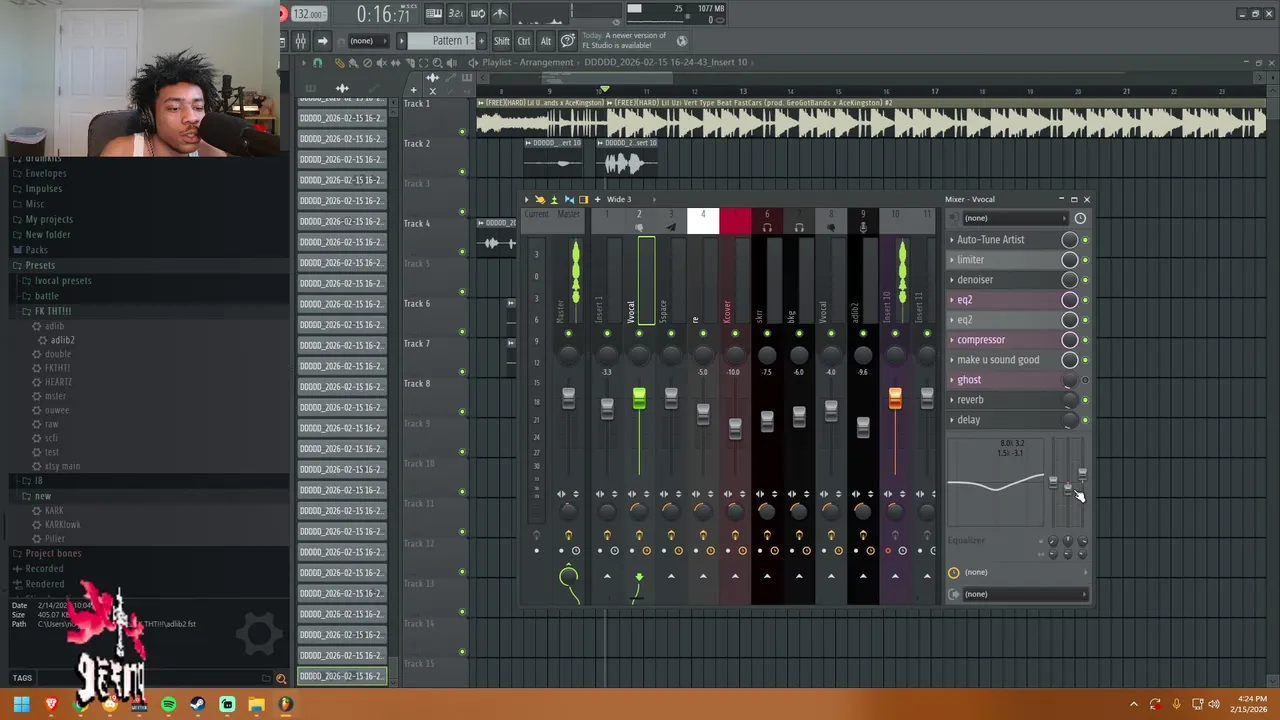Select the mute tool in playlist toolbar

(x=381, y=62)
